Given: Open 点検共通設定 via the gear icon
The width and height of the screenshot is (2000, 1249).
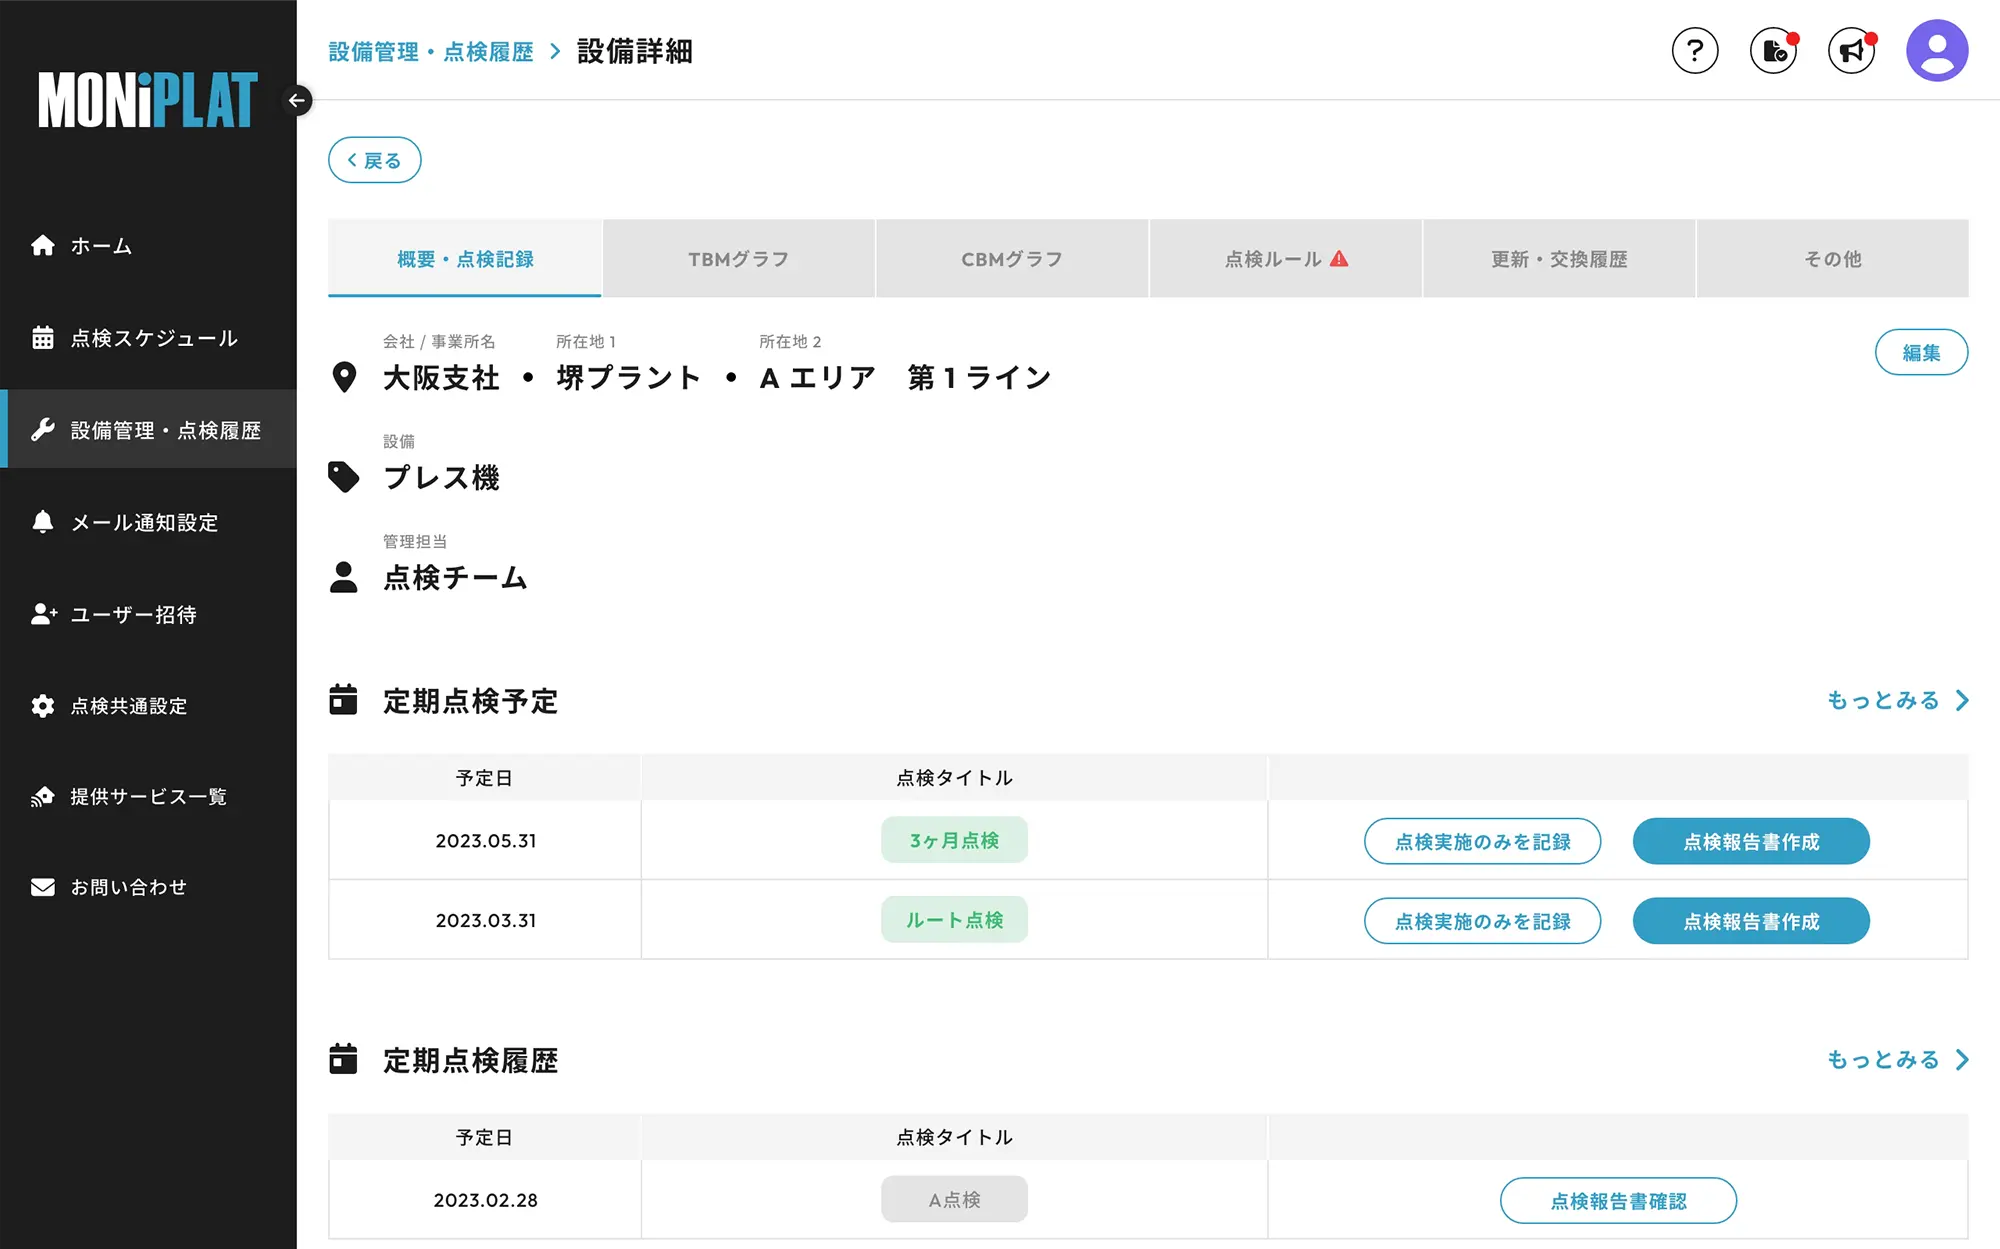Looking at the screenshot, I should [x=44, y=706].
